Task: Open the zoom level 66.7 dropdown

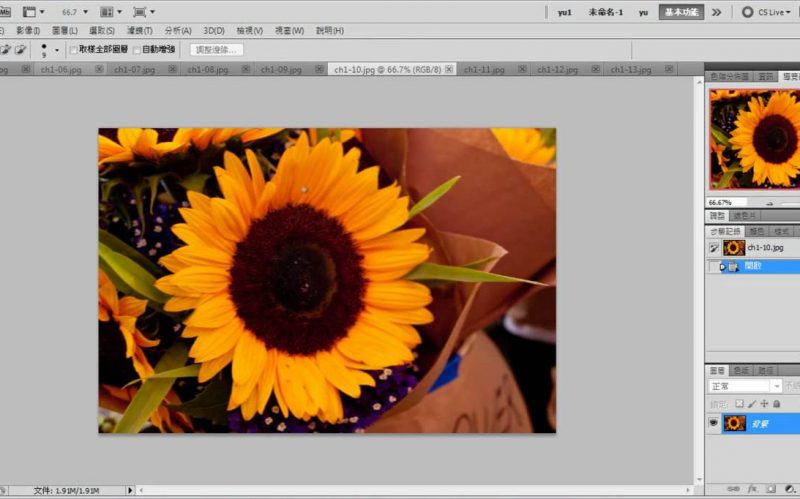Action: pyautogui.click(x=75, y=12)
